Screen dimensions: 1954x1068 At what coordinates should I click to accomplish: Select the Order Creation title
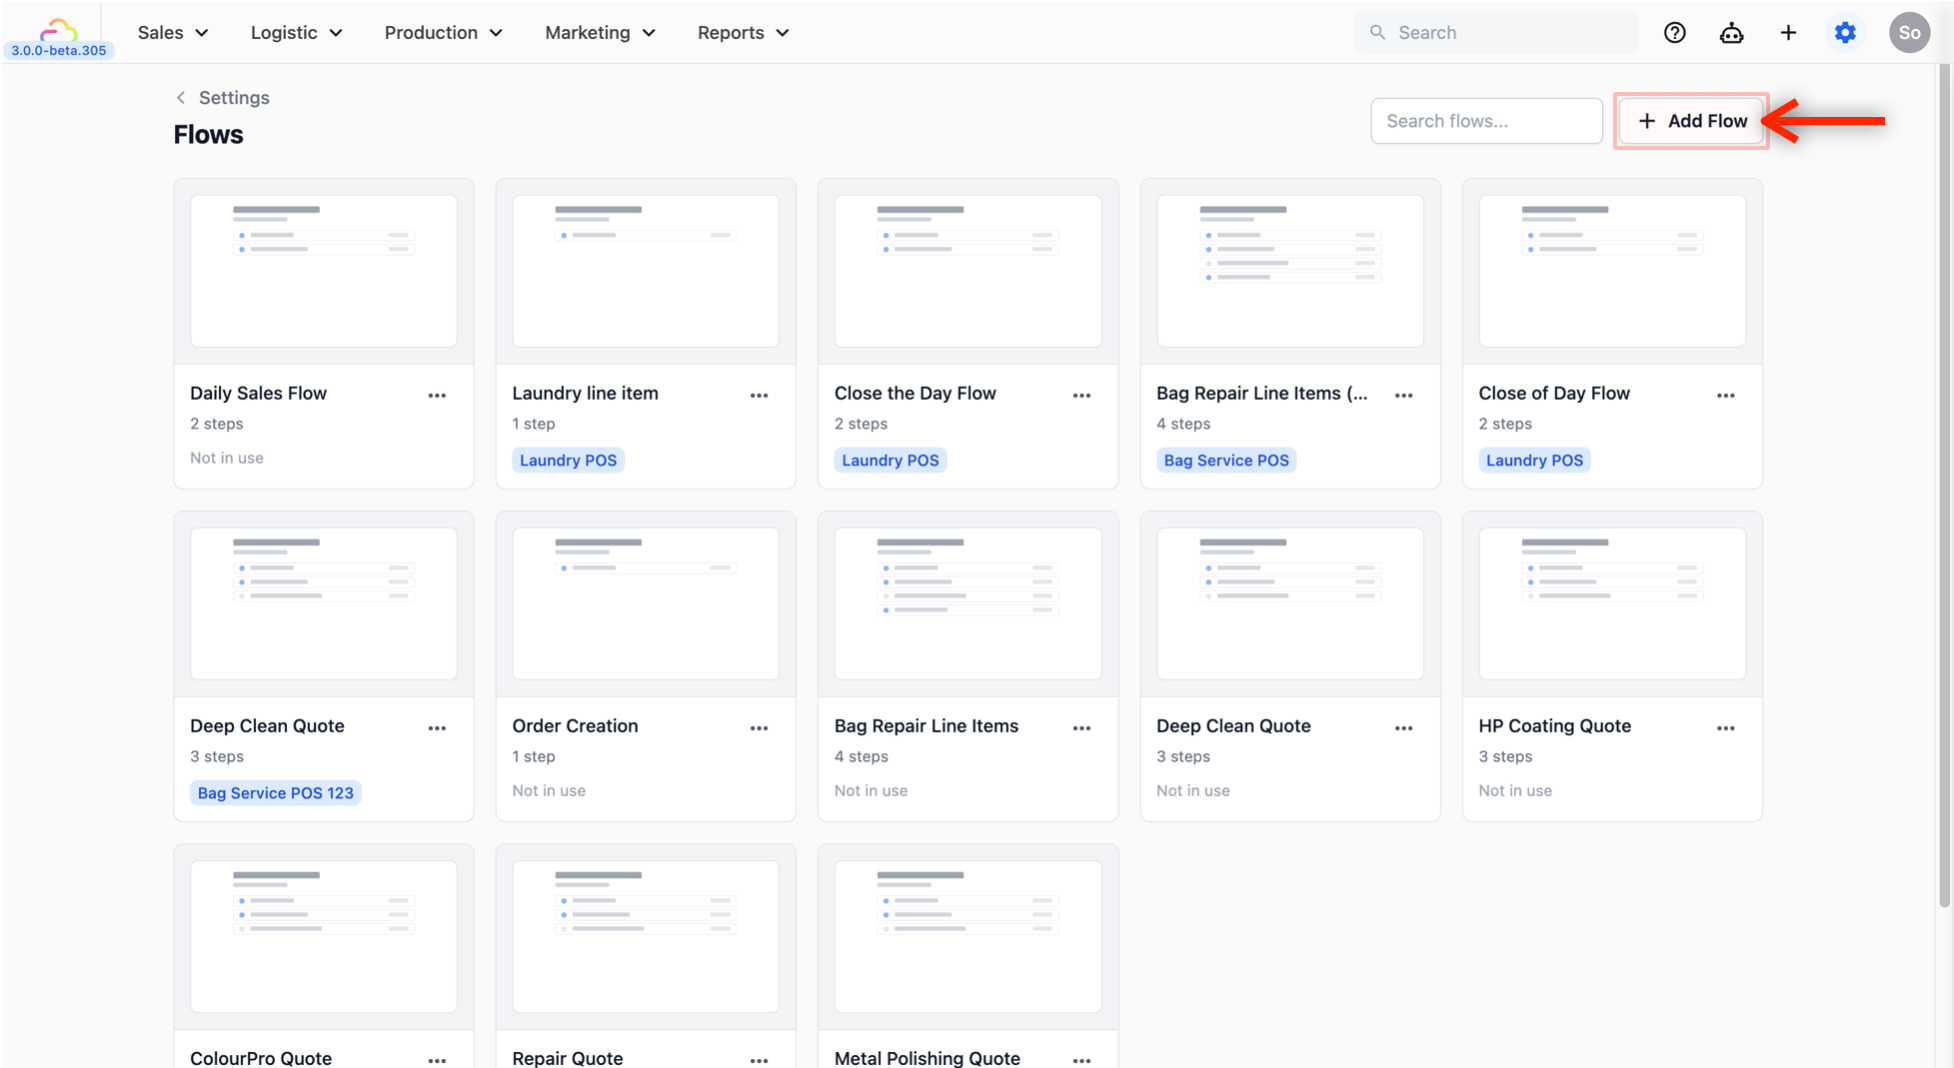coord(575,726)
